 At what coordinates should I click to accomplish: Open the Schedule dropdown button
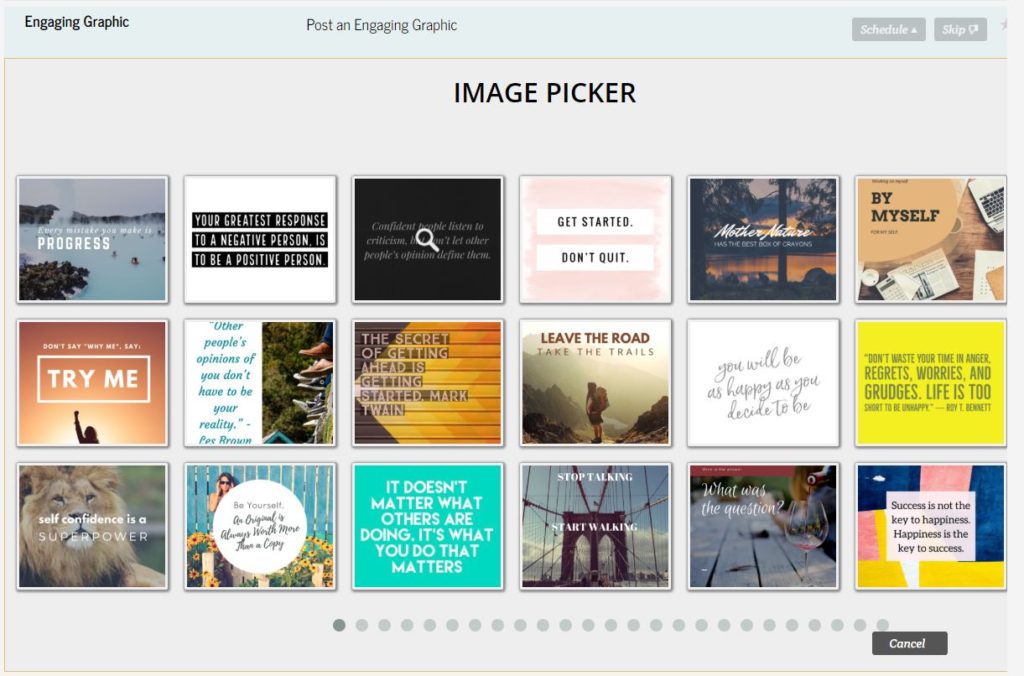[x=888, y=29]
